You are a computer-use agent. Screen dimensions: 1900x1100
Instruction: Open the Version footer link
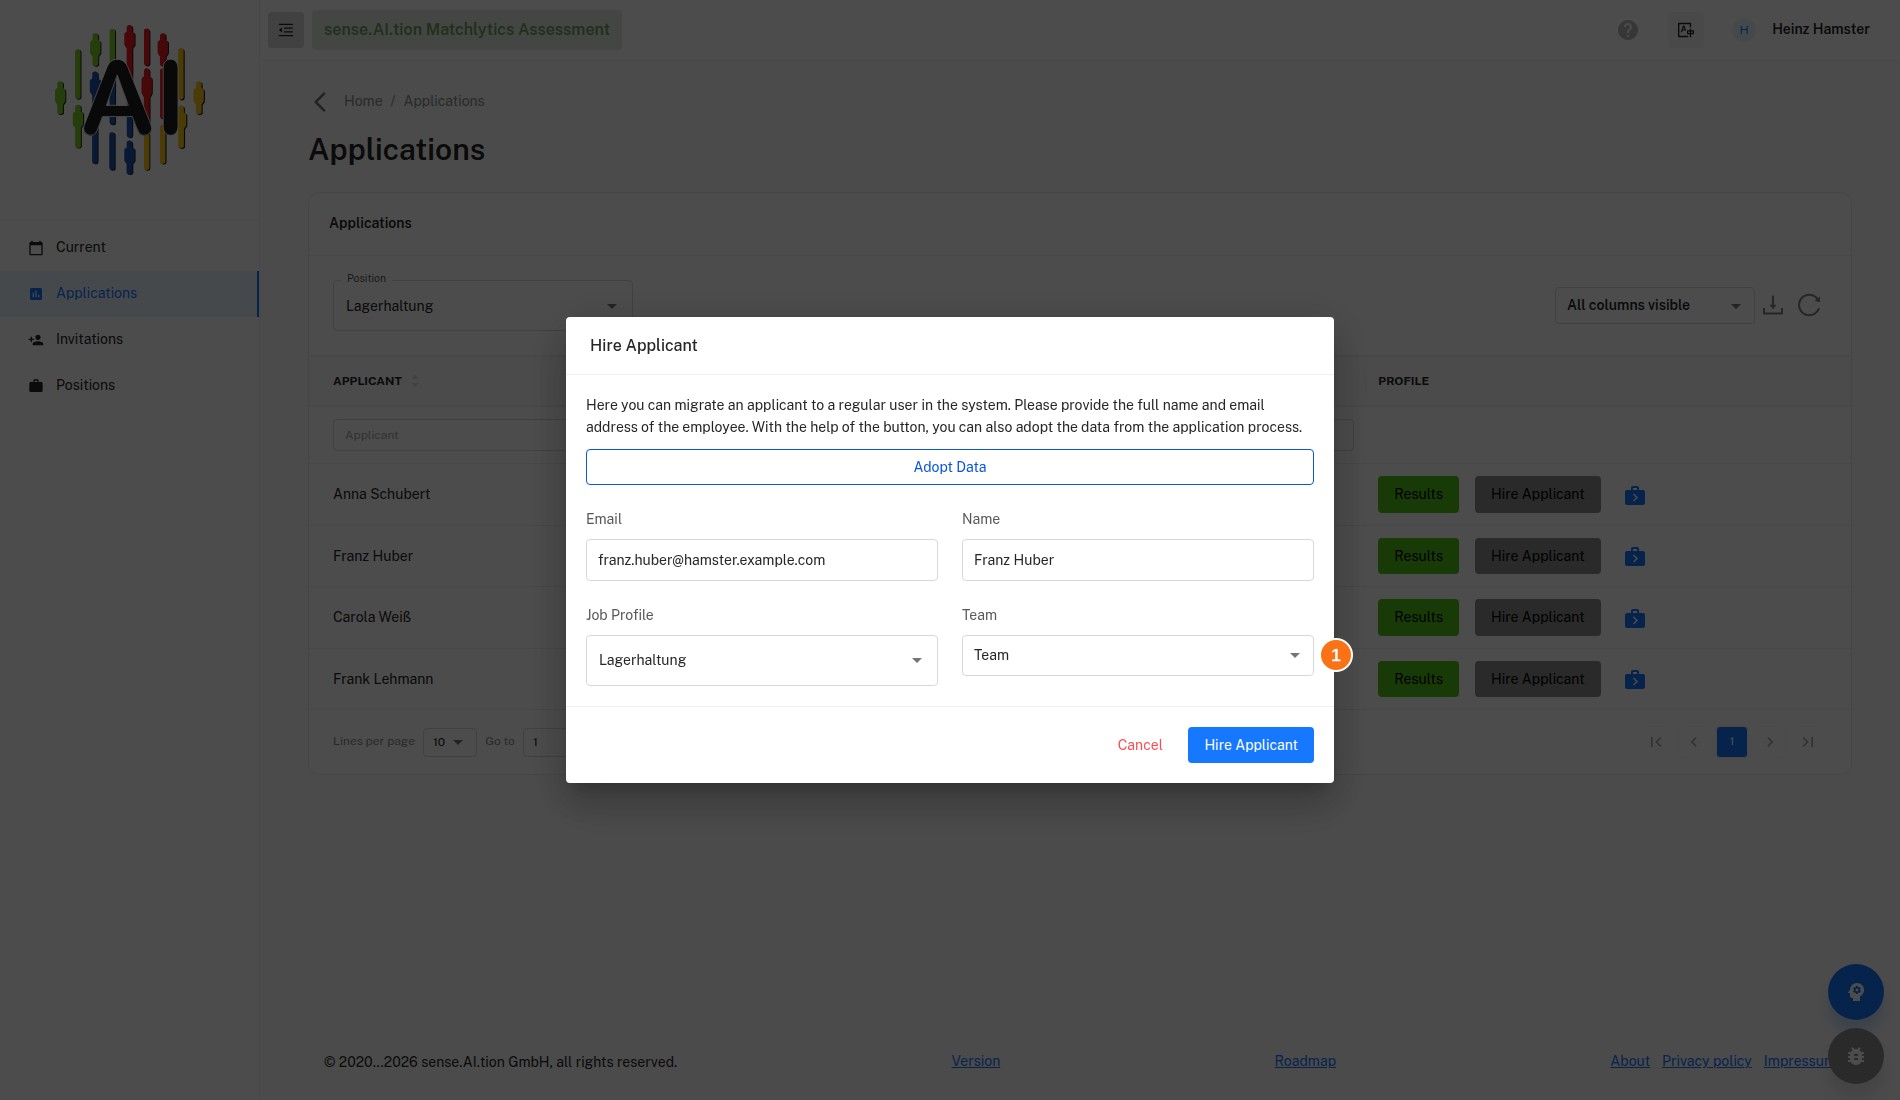(976, 1061)
